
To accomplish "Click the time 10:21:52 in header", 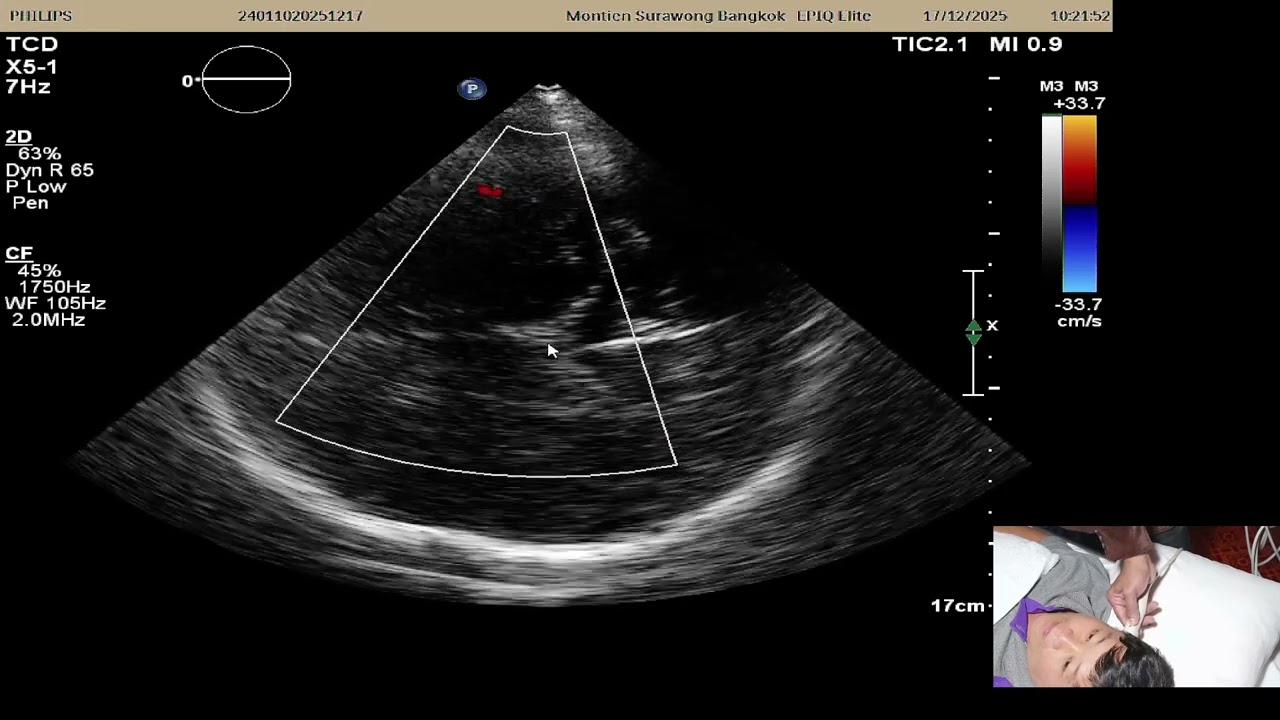I will pos(1080,16).
